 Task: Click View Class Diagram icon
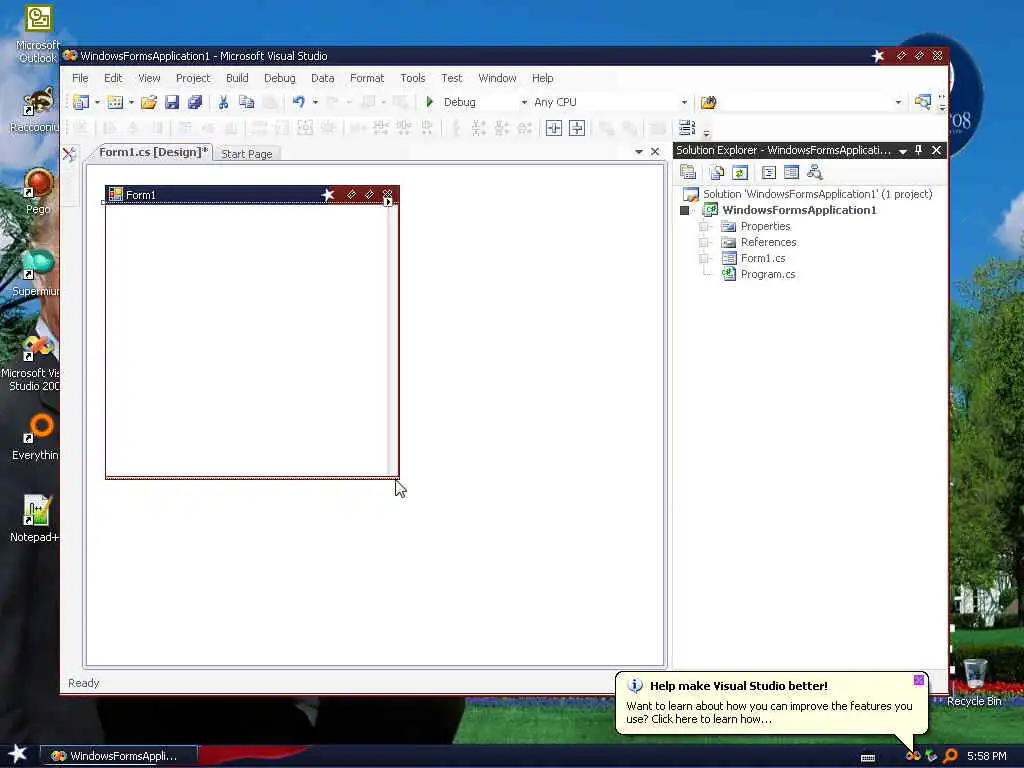pyautogui.click(x=814, y=172)
